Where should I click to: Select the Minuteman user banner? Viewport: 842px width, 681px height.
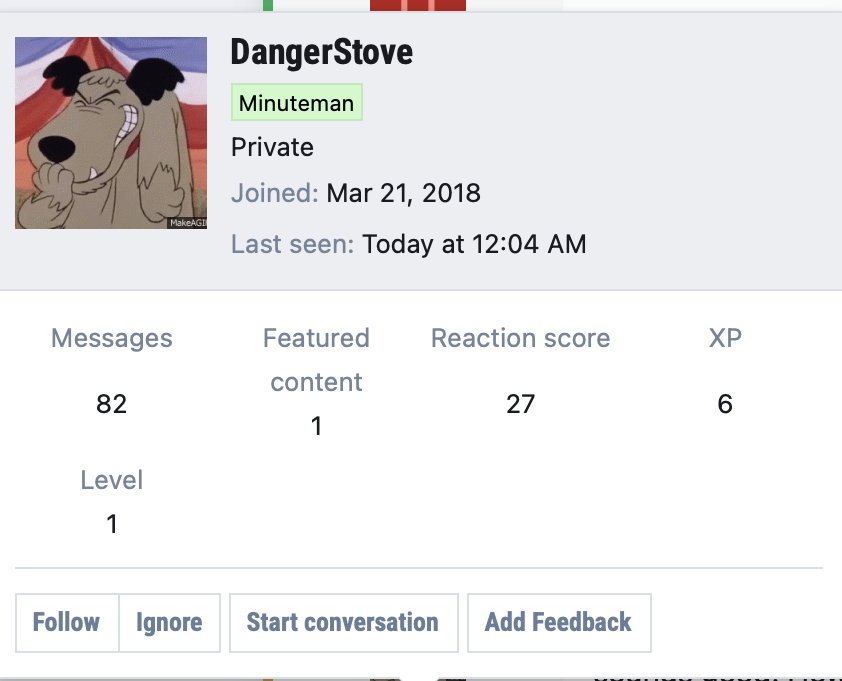point(296,102)
